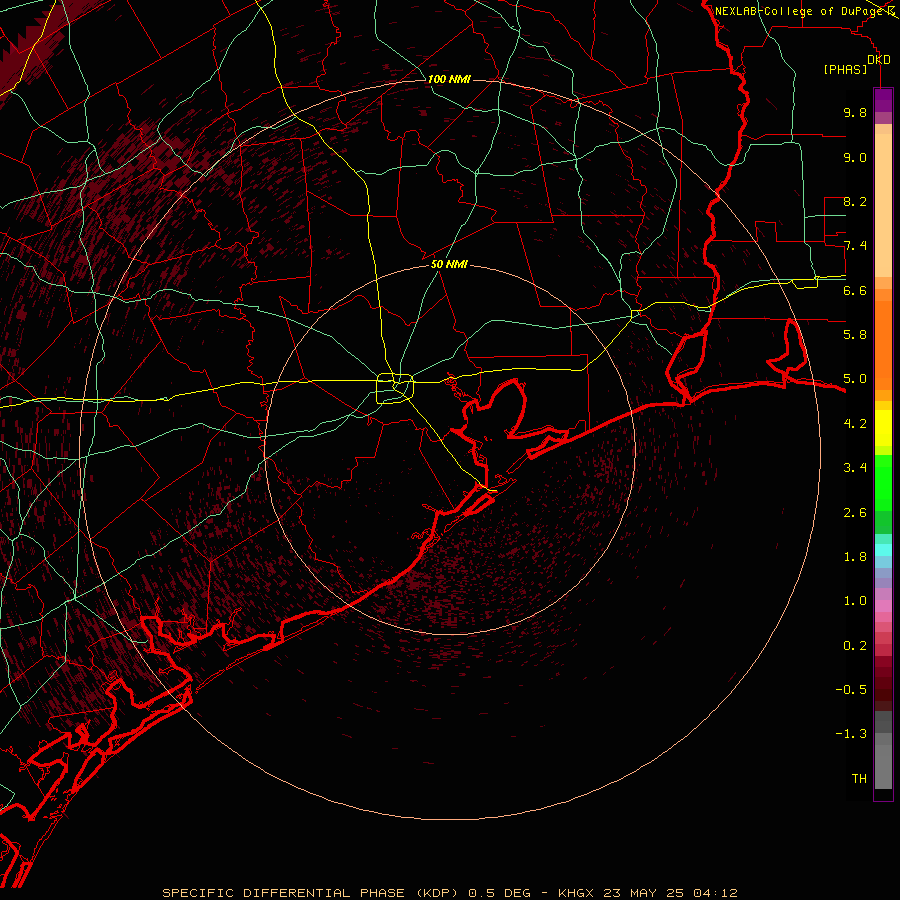Image resolution: width=900 pixels, height=900 pixels.
Task: Click the "KHGX" radar site identifier in caption
Action: click(577, 893)
